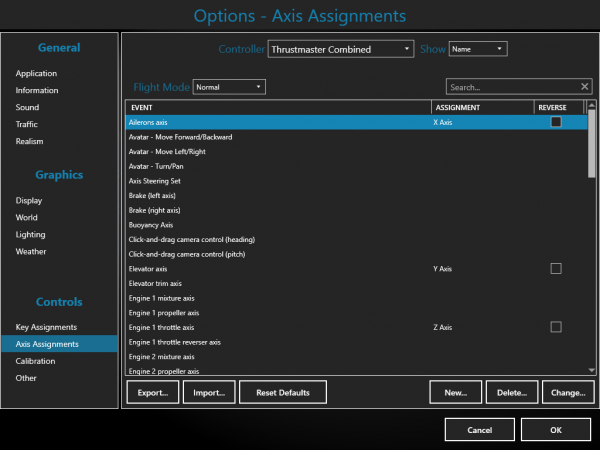The width and height of the screenshot is (600, 450).
Task: Go to Realism options in sidebar
Action: pos(30,141)
